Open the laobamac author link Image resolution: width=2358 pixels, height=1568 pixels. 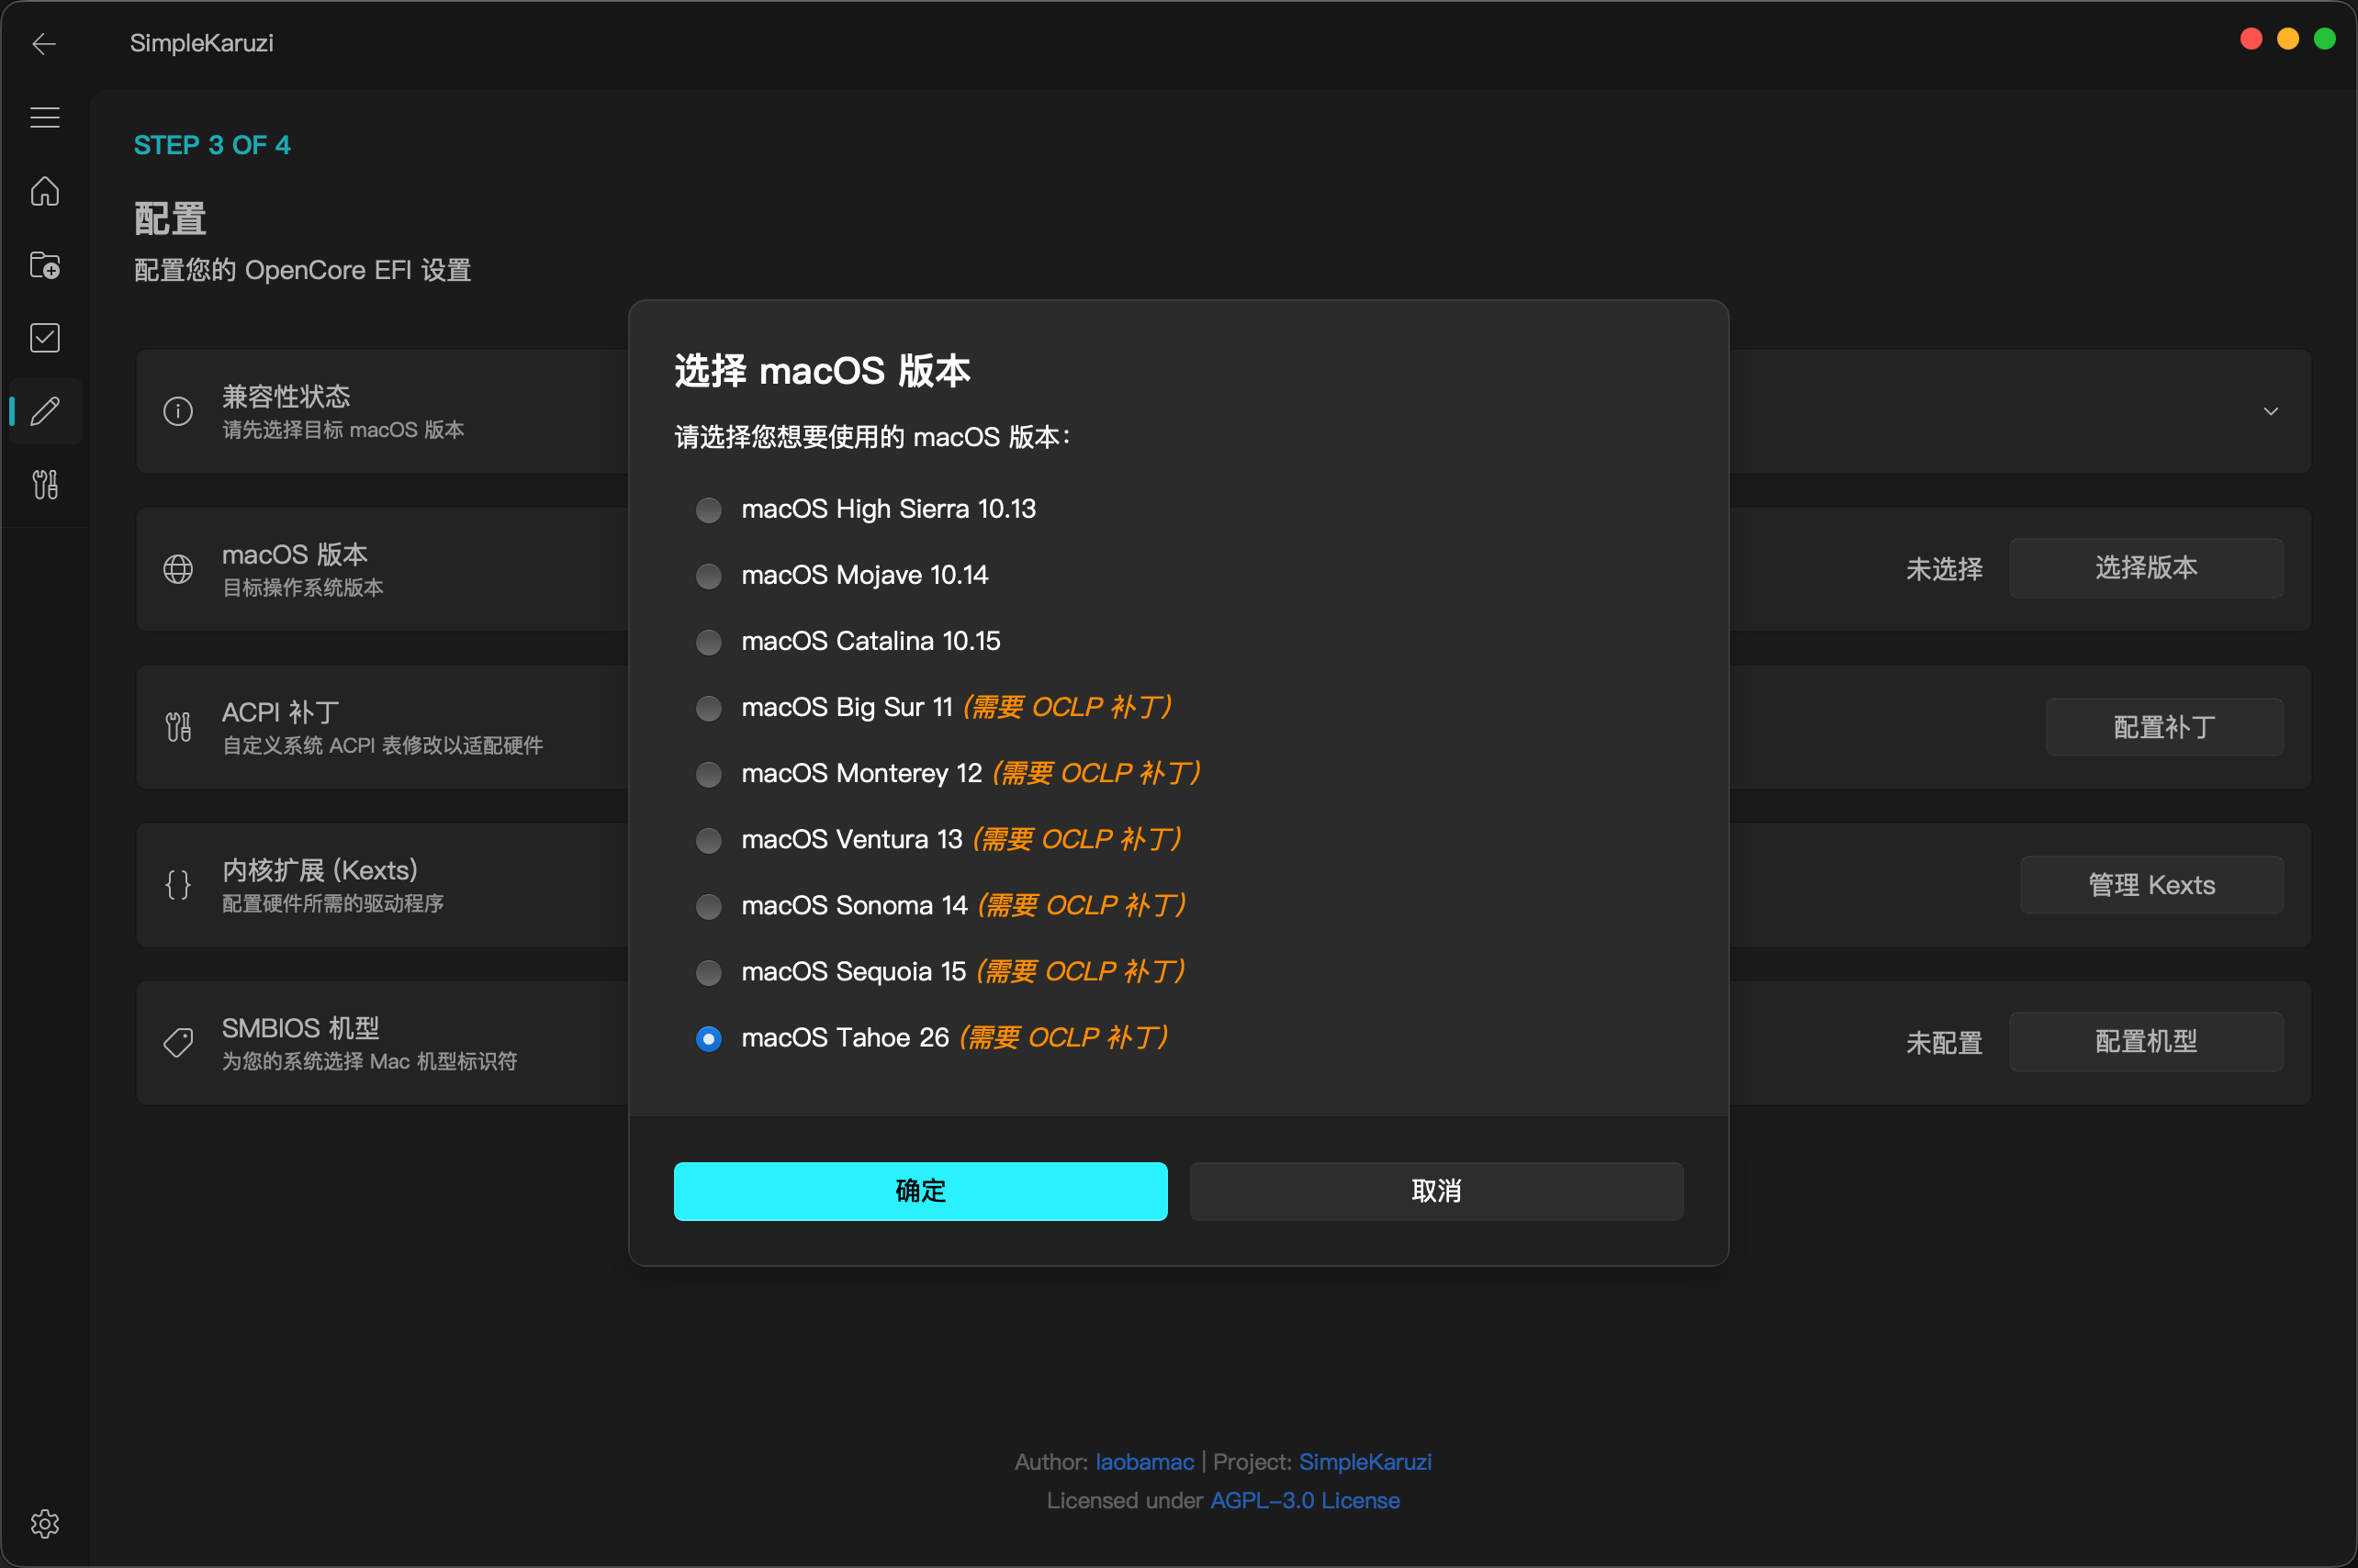click(x=1144, y=1462)
